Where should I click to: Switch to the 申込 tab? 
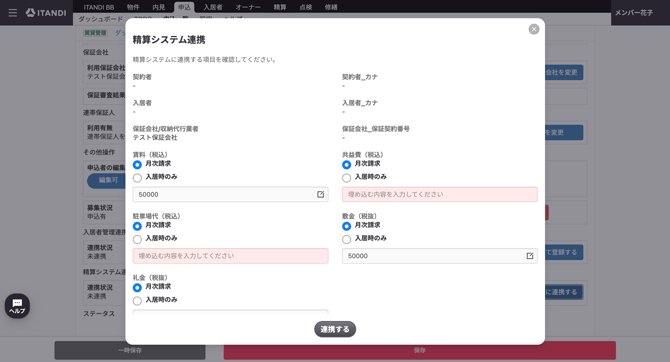[x=184, y=7]
